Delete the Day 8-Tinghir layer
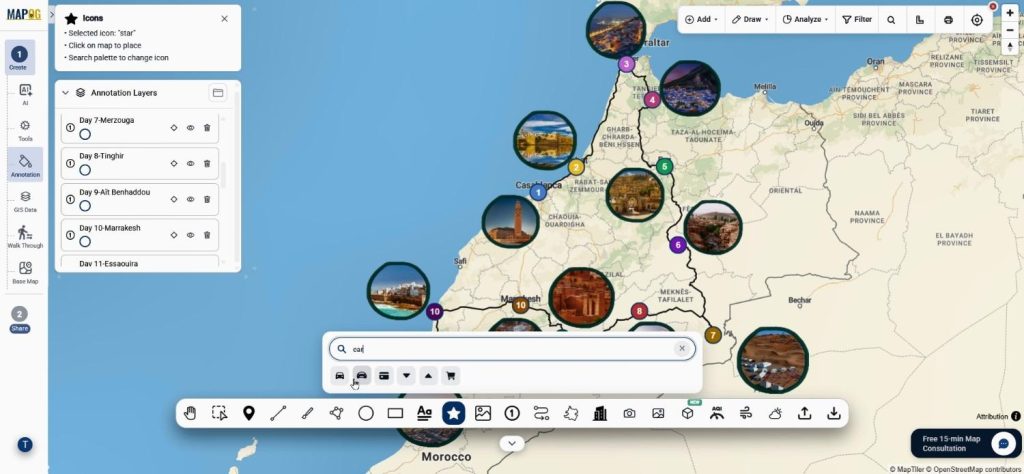 (207, 164)
